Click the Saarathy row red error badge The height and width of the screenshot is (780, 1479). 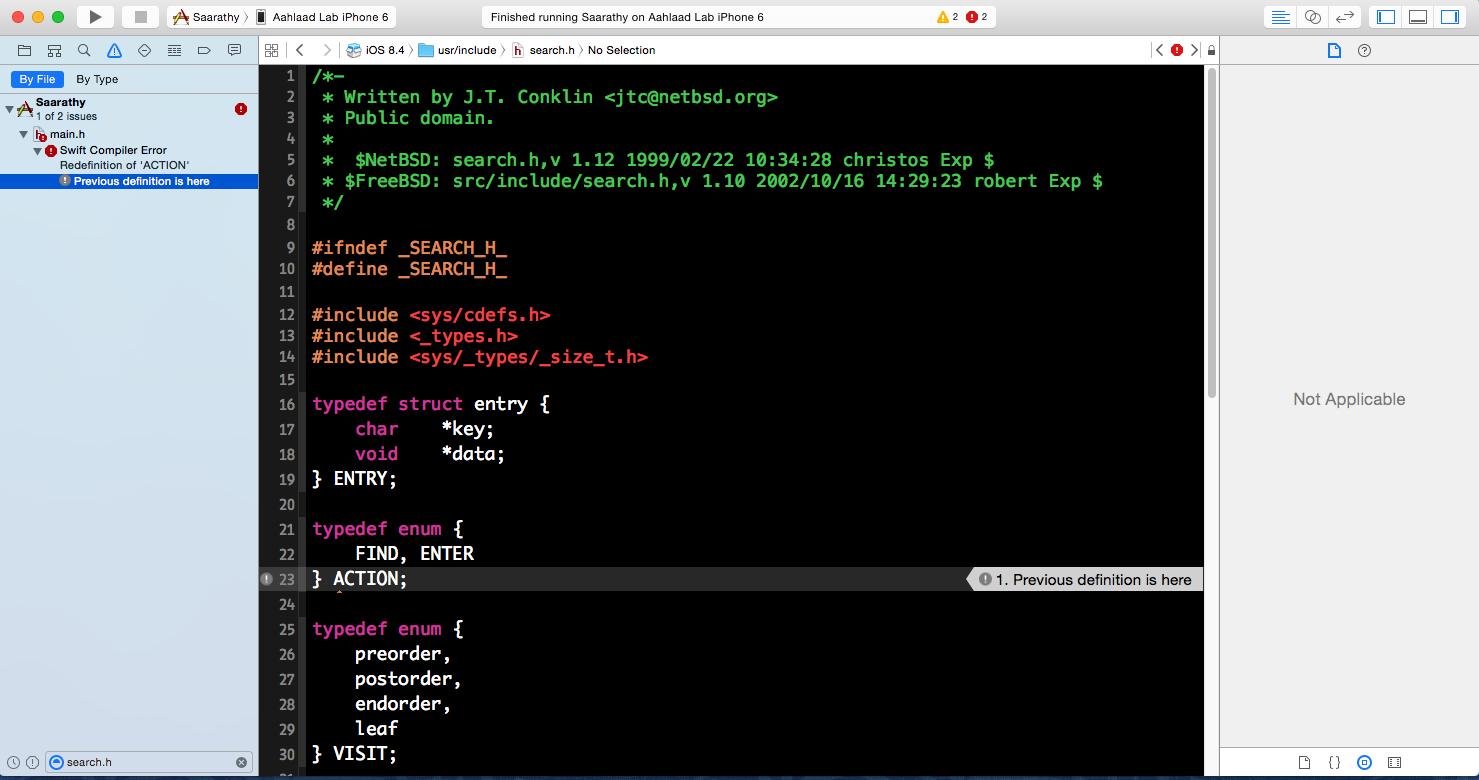(241, 109)
